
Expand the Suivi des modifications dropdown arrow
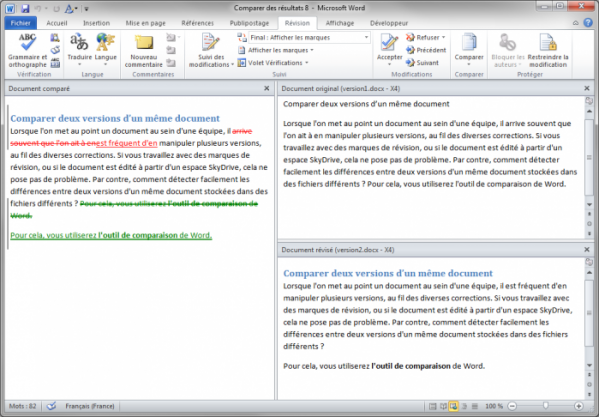coord(232,65)
